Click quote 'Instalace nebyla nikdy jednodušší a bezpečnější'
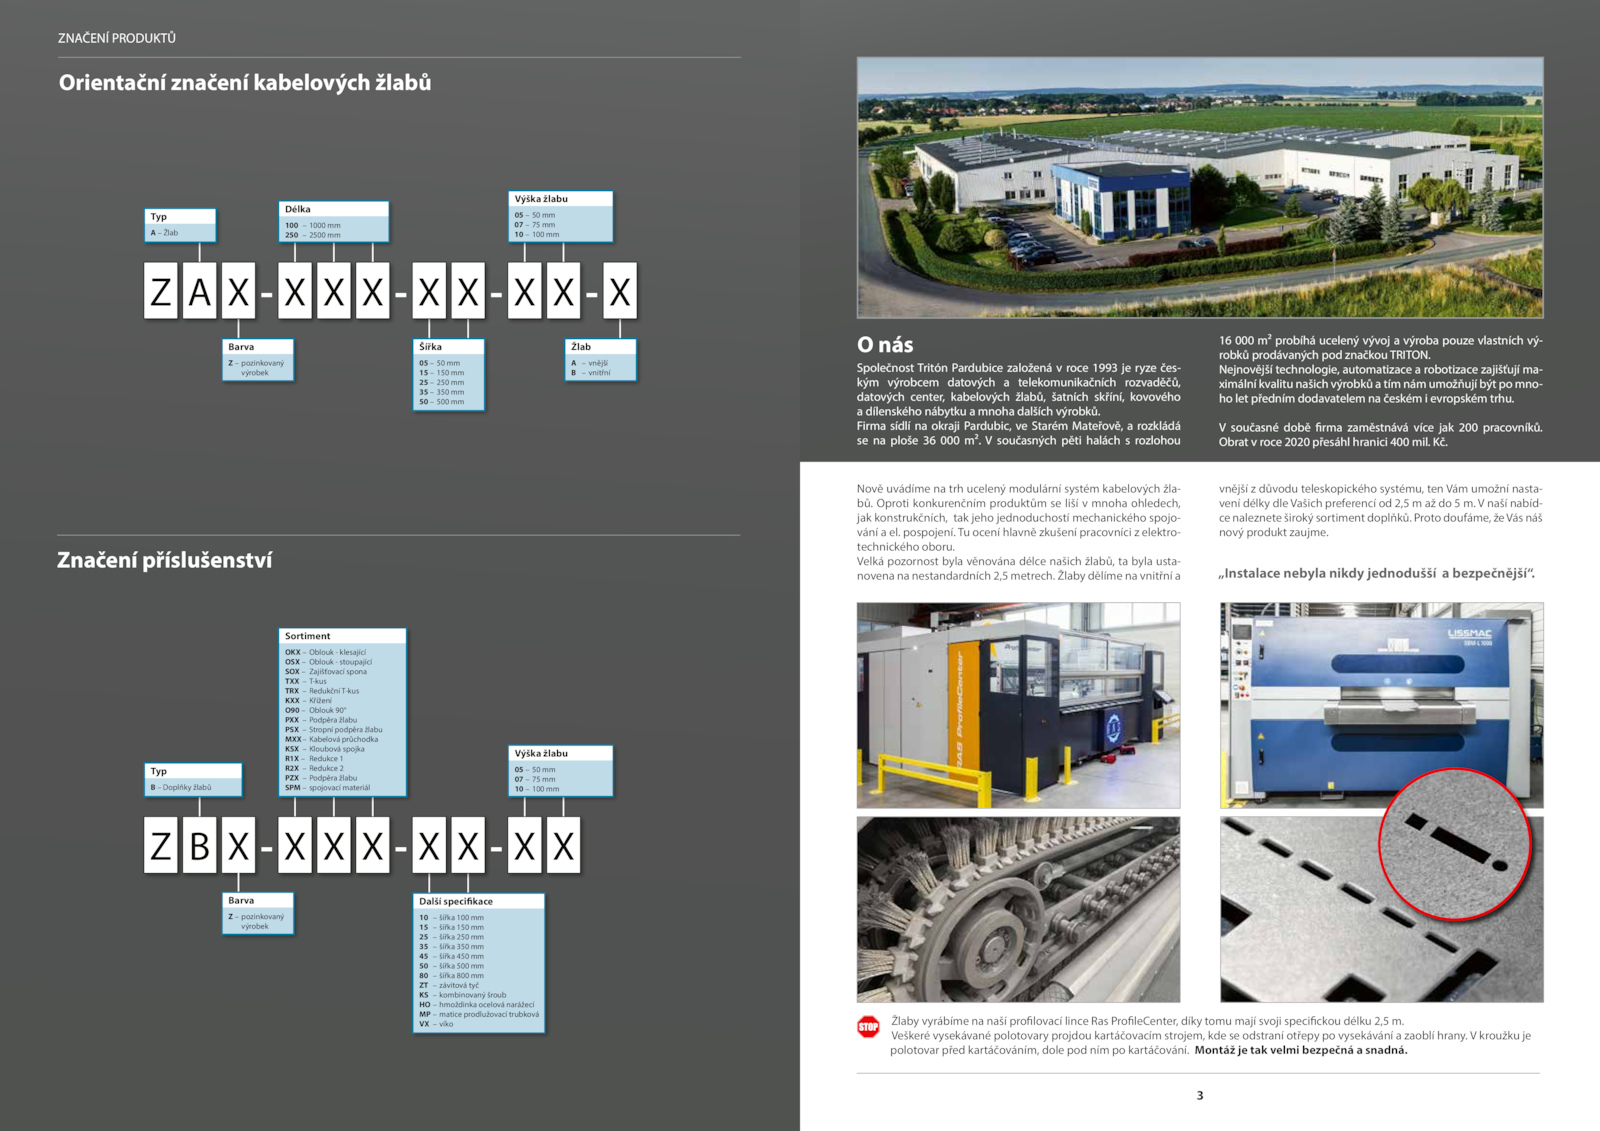The image size is (1600, 1131). point(1376,573)
